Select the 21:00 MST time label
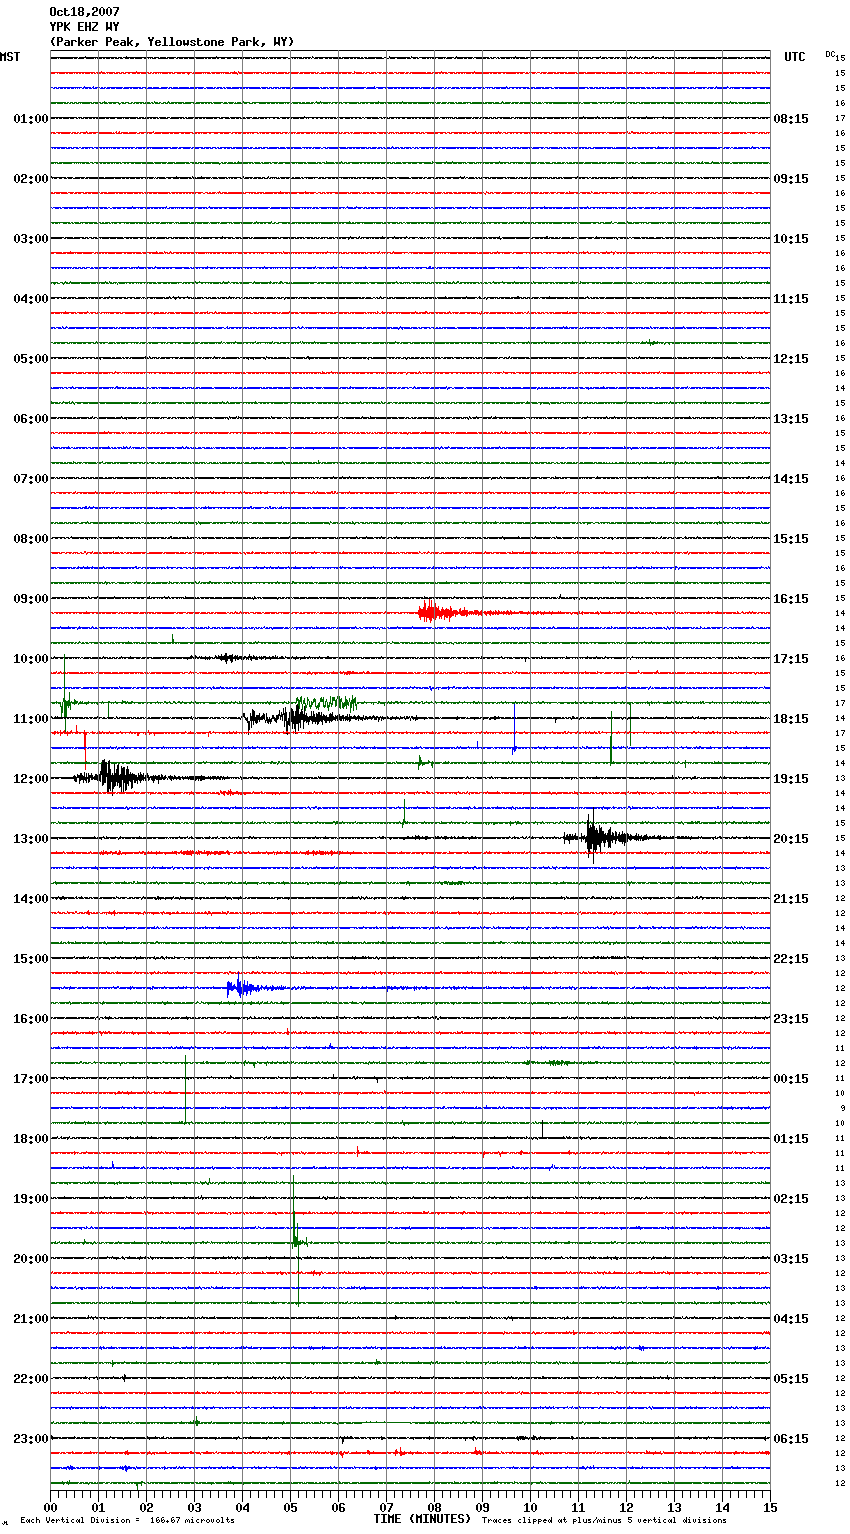850x1534 pixels. tap(31, 1319)
